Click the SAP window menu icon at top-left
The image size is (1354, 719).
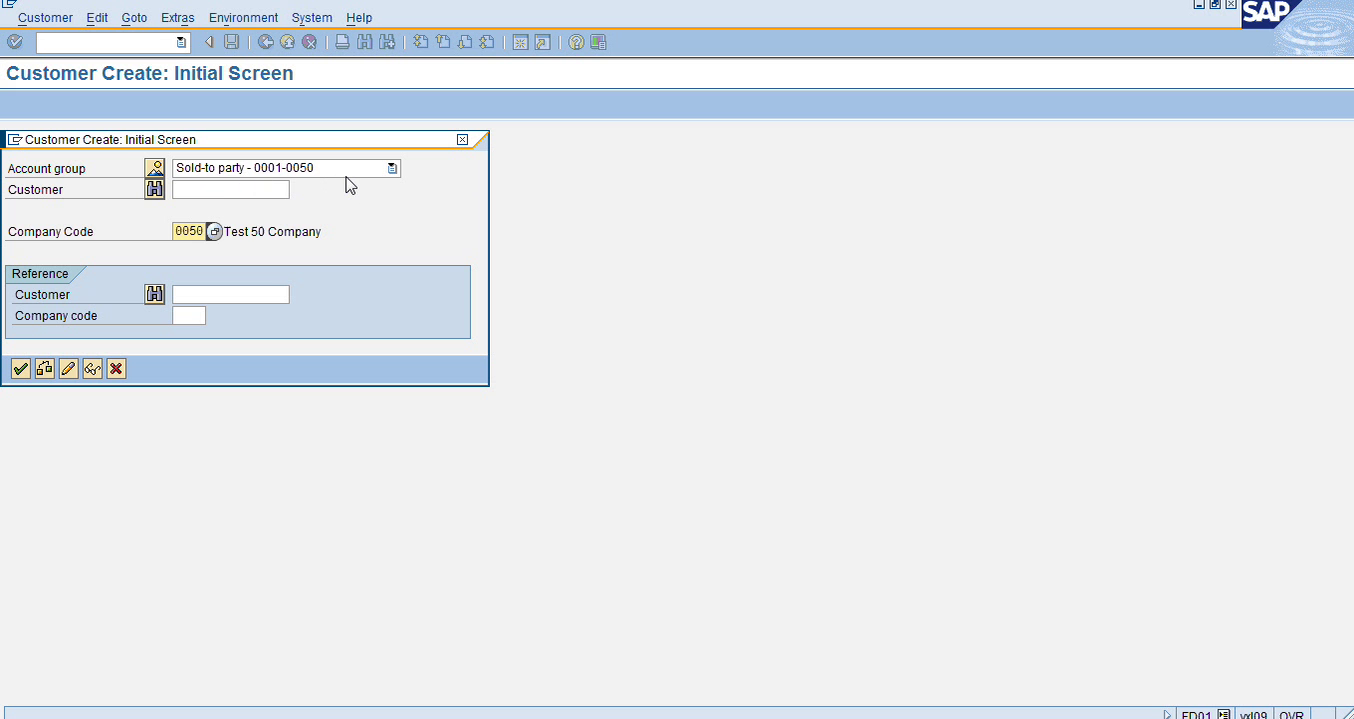pos(9,5)
